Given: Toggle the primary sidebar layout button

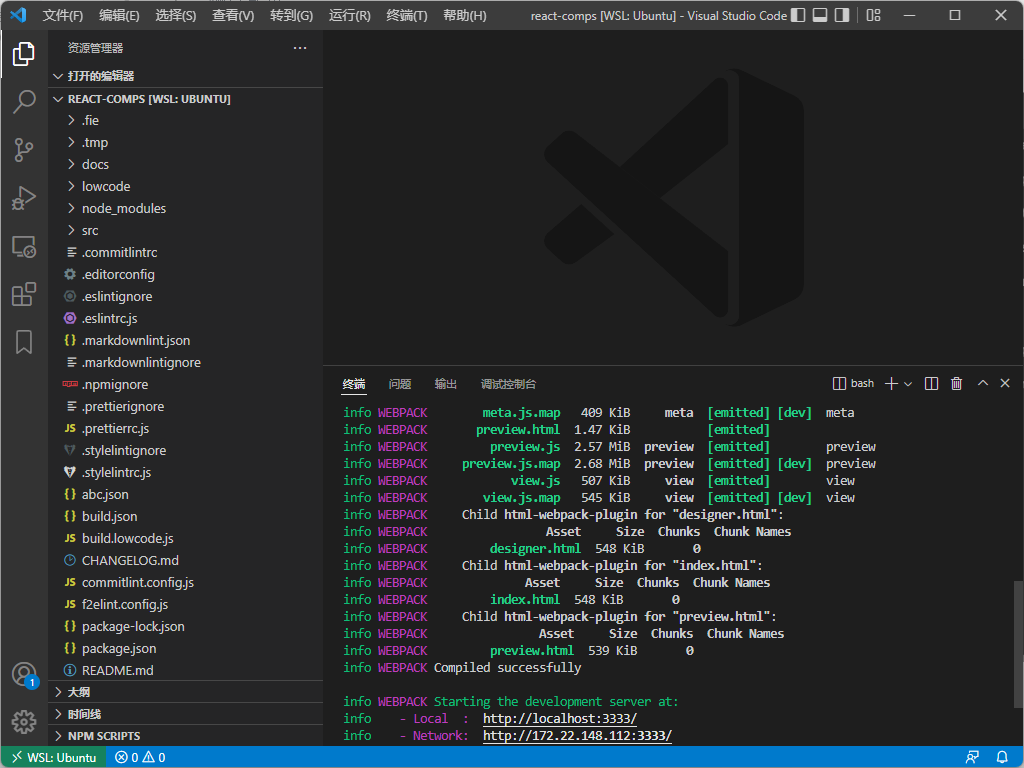Looking at the screenshot, I should tap(797, 15).
